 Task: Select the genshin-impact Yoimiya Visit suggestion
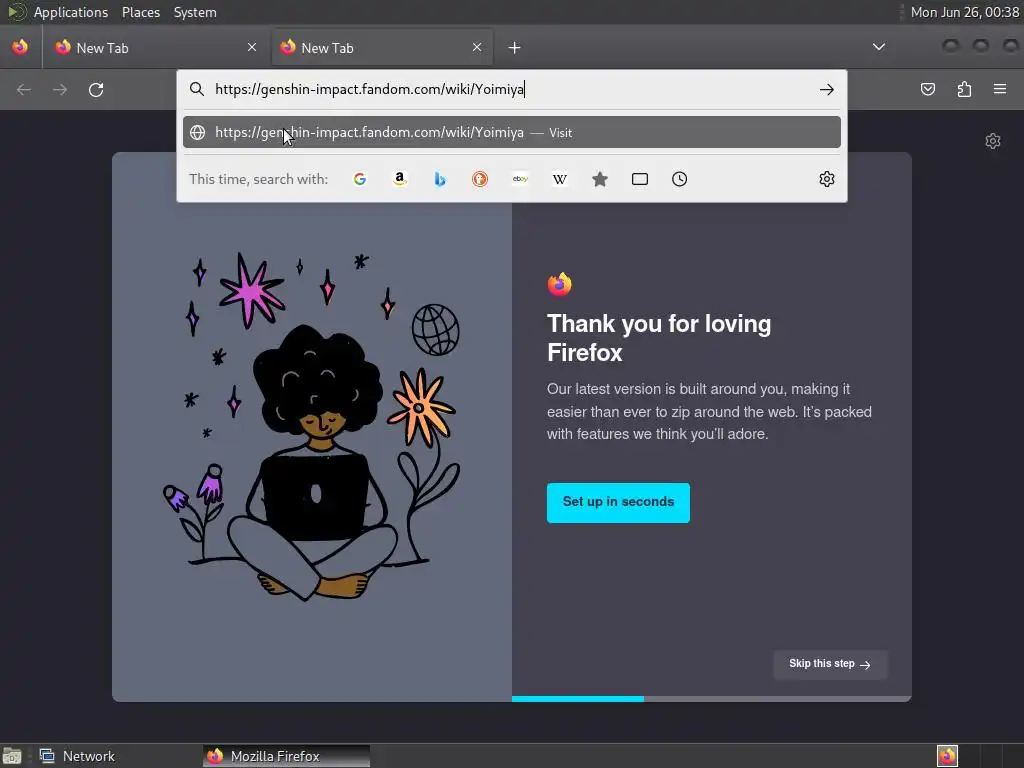(512, 133)
